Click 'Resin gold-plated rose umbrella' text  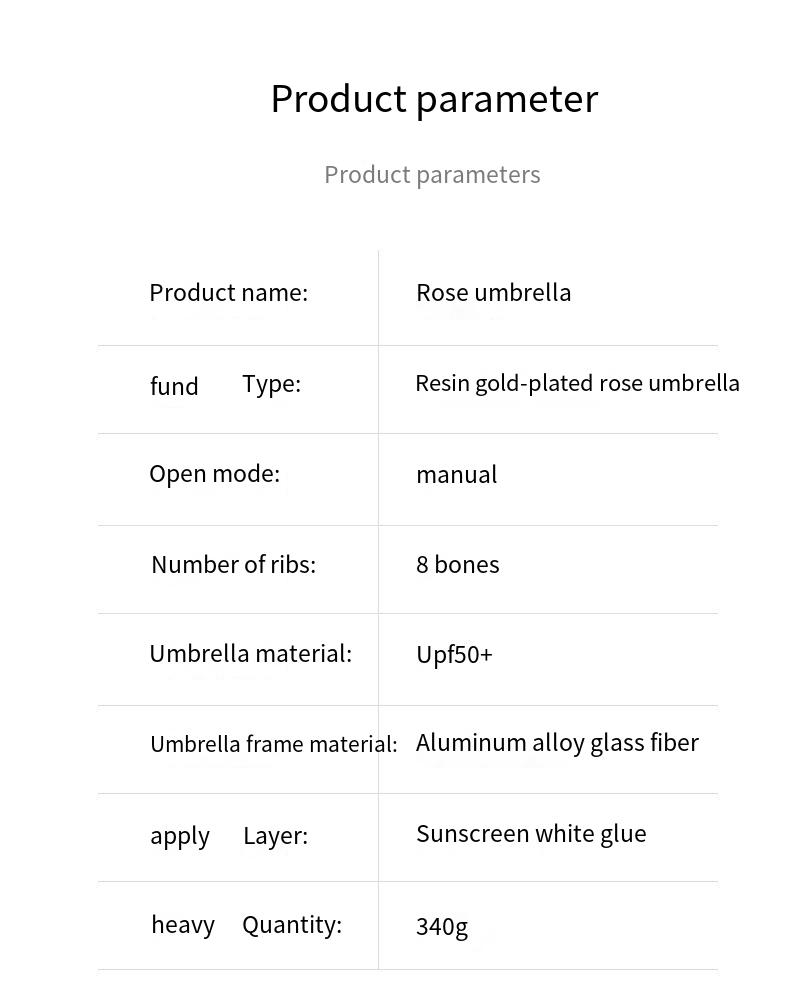click(x=577, y=384)
